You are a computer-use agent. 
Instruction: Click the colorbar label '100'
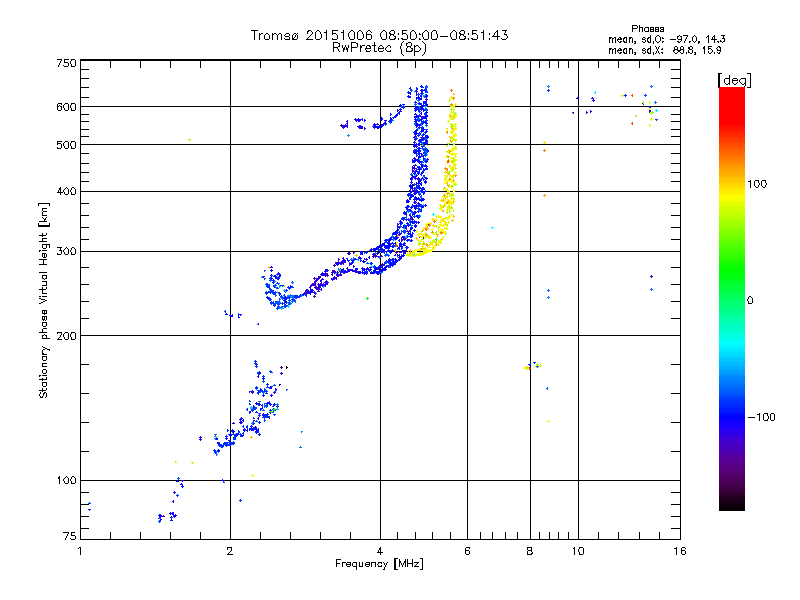pyautogui.click(x=757, y=184)
